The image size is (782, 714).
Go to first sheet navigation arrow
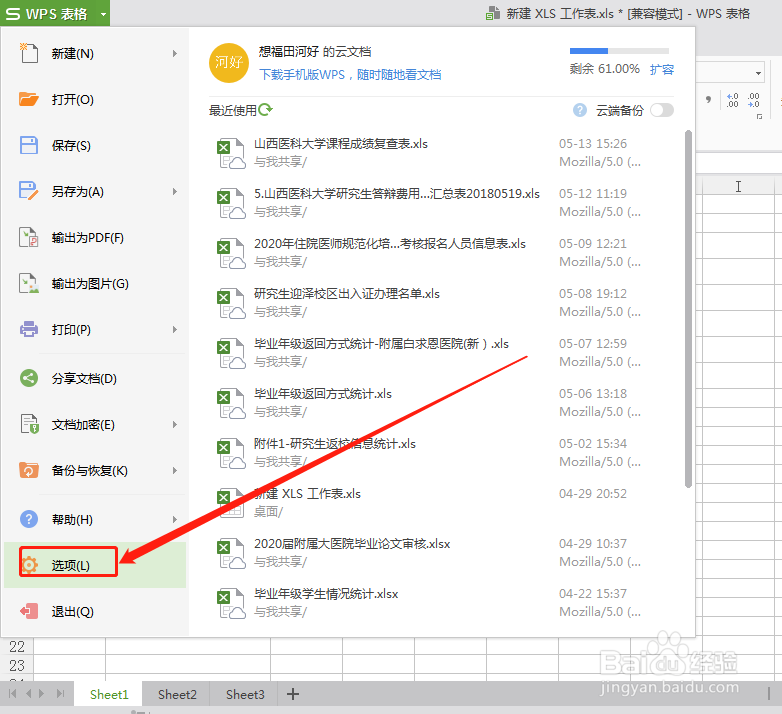[13, 694]
